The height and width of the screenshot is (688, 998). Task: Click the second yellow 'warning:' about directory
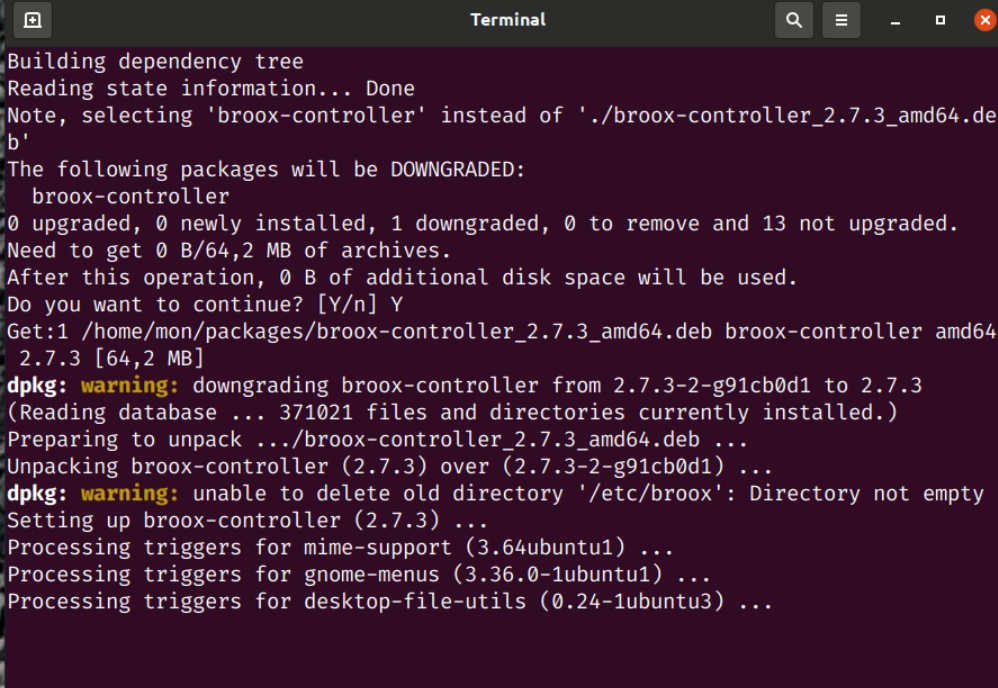tap(130, 494)
